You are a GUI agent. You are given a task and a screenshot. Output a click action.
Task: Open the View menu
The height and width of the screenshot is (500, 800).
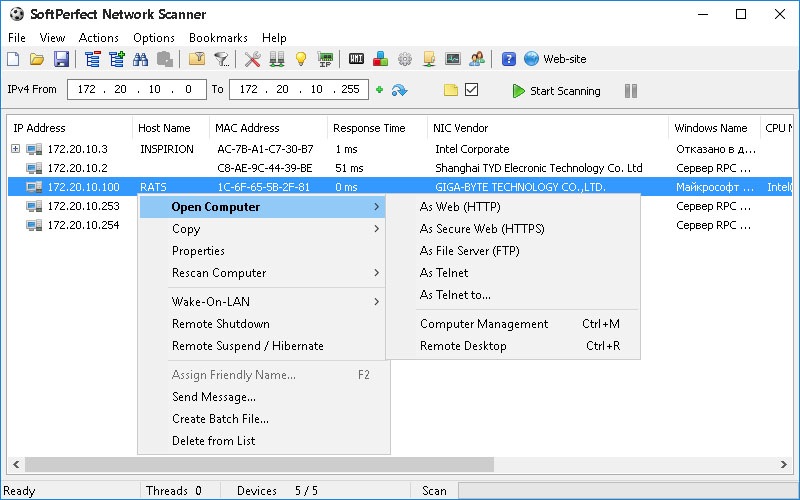52,38
